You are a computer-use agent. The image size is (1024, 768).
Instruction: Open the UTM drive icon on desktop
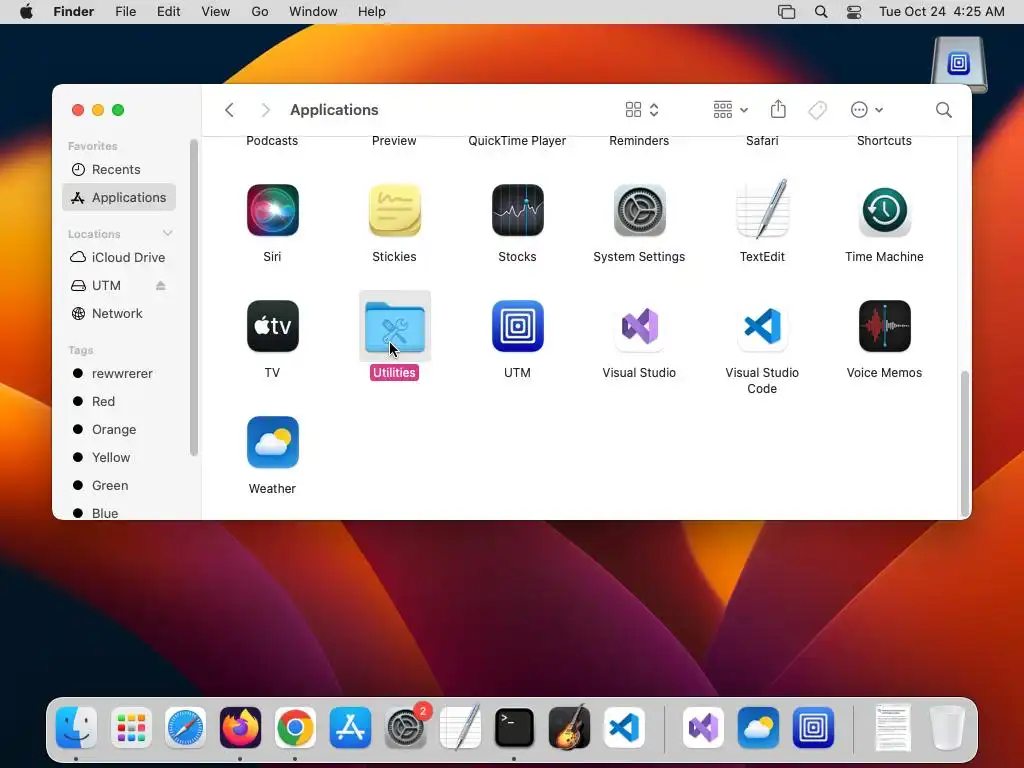click(x=958, y=64)
